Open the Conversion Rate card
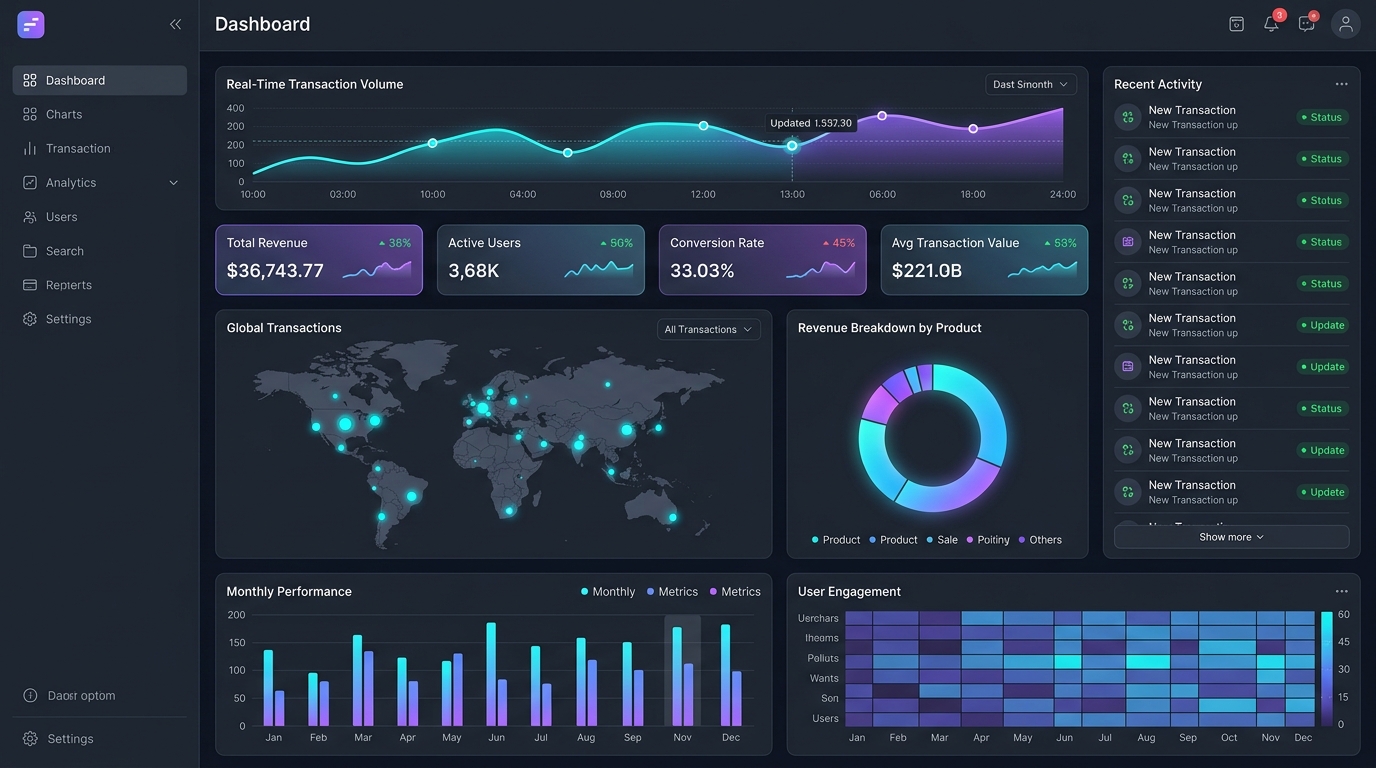 (763, 260)
